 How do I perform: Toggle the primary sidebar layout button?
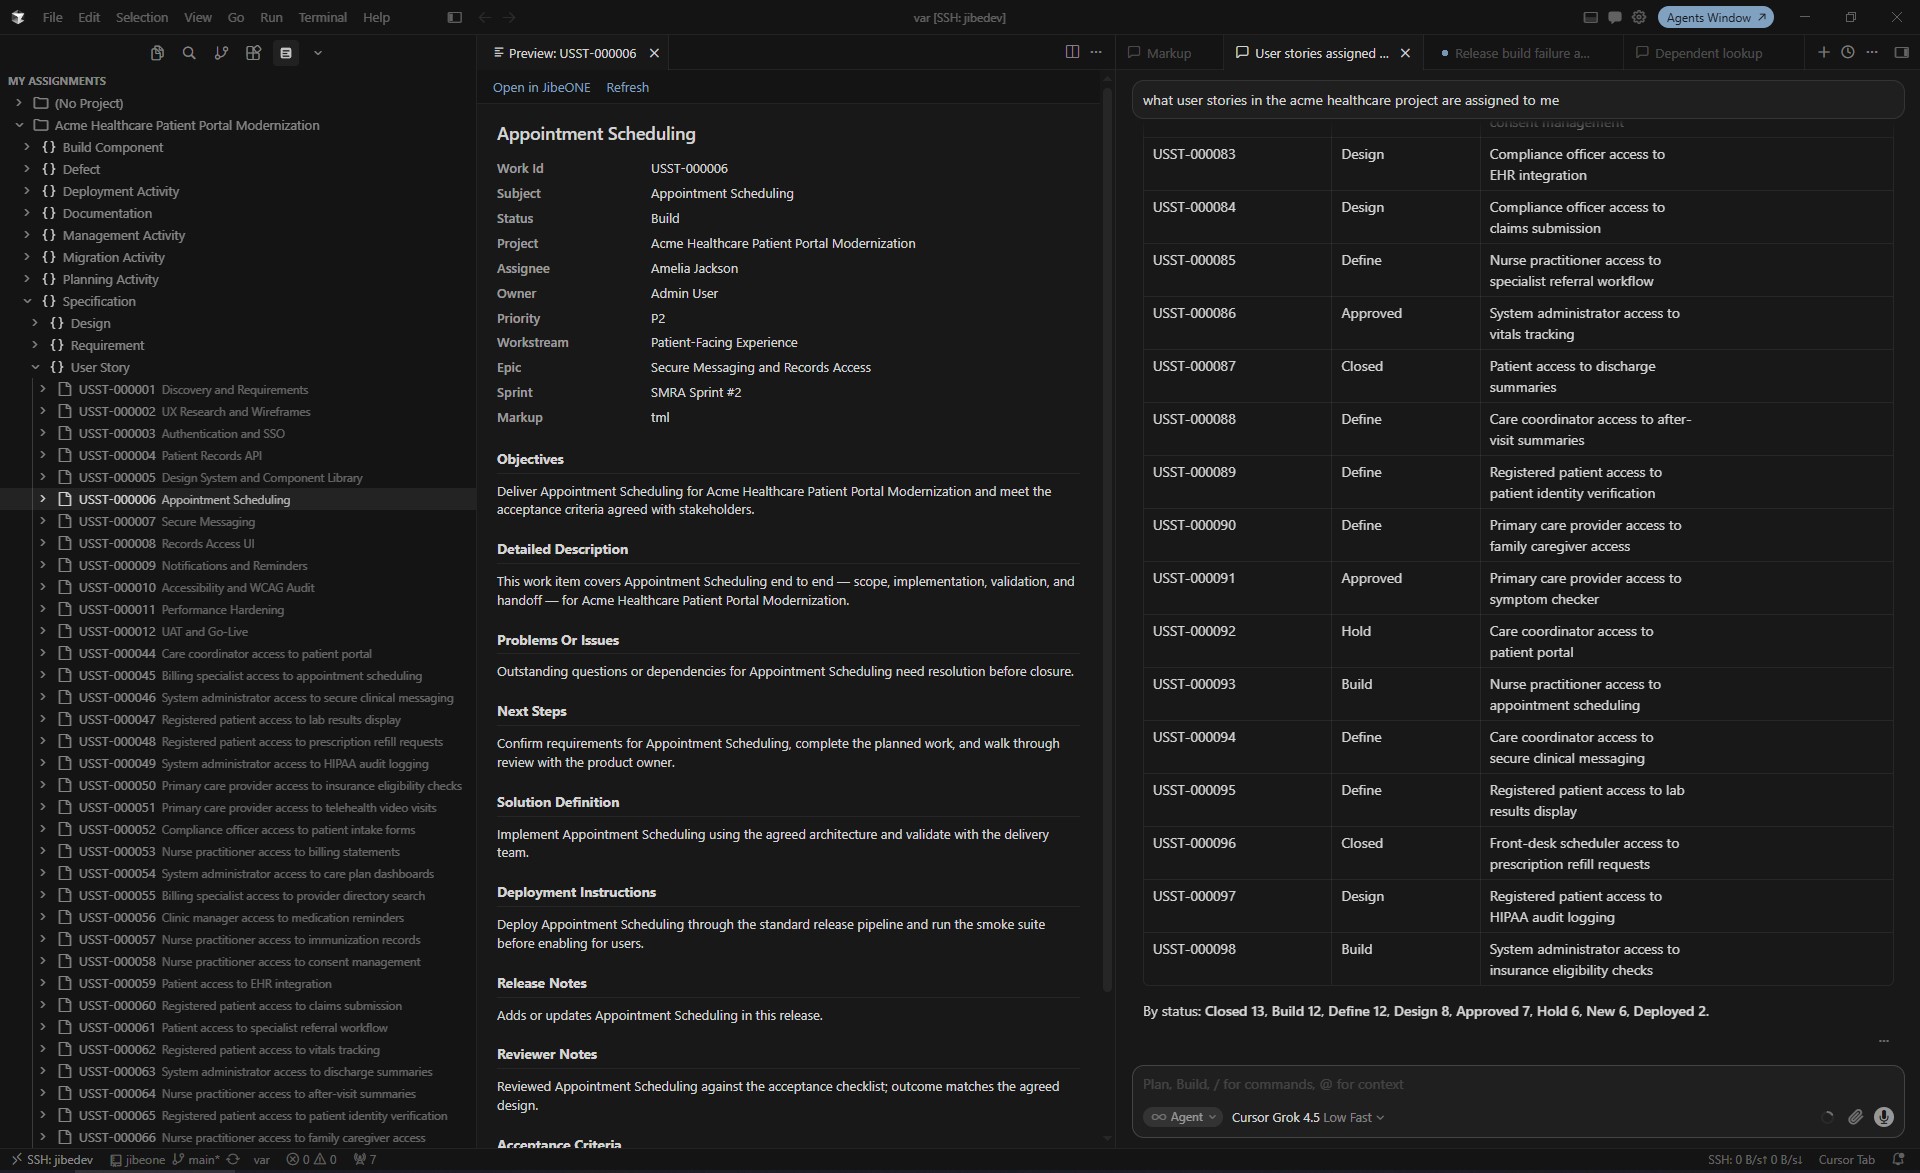tap(454, 17)
